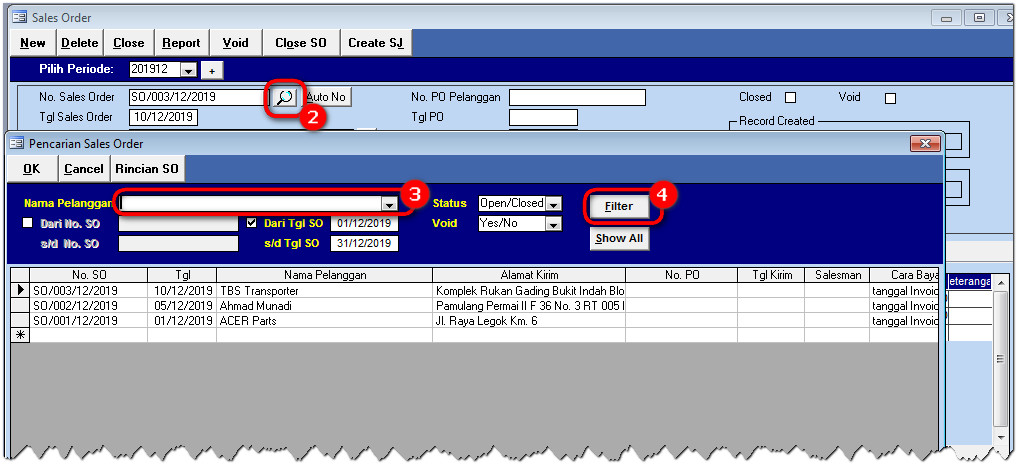Click the No. PO Pelanggan field

tap(577, 97)
